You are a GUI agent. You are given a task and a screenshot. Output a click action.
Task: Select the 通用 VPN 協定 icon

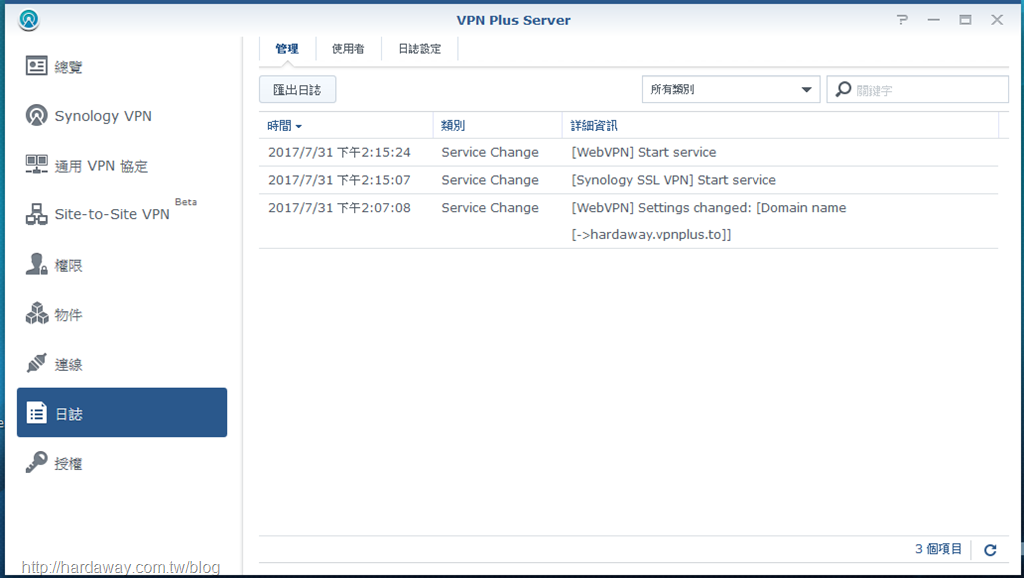(x=37, y=164)
